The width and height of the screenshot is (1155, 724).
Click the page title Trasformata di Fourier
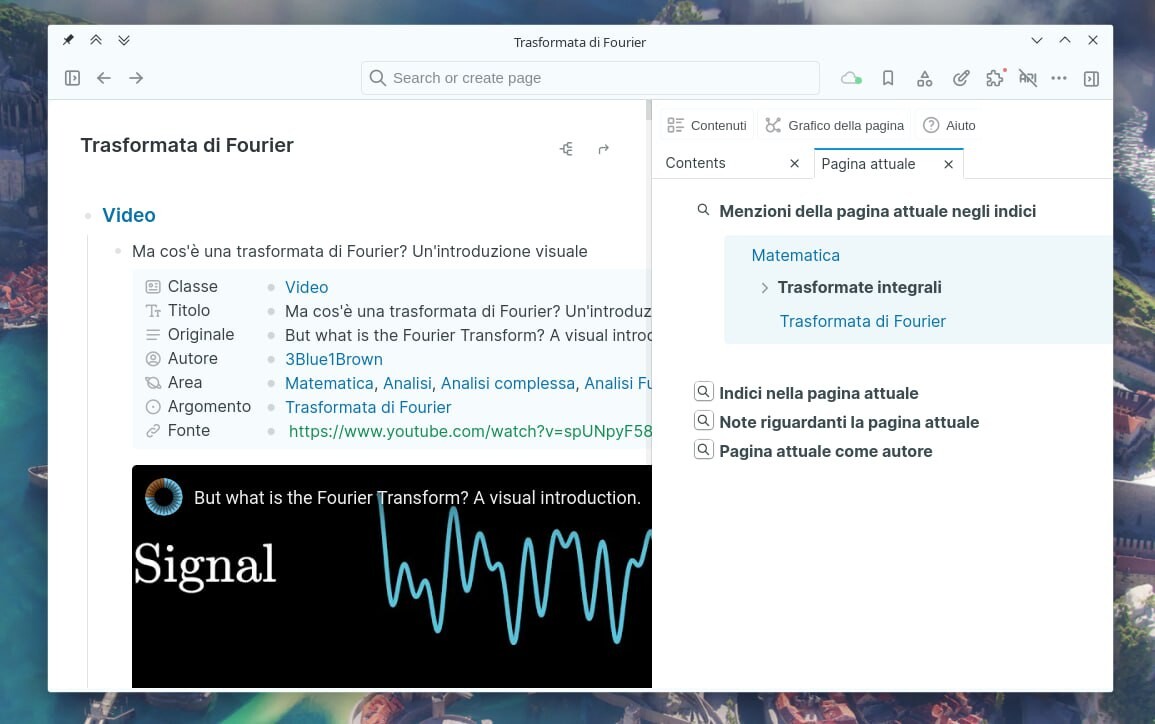tap(187, 145)
